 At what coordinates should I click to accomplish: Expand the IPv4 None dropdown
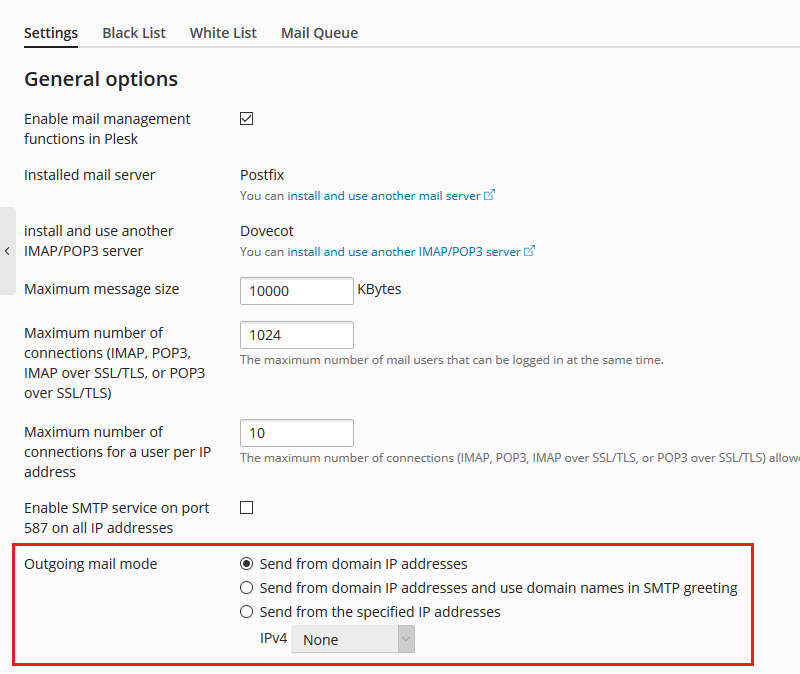tap(353, 640)
